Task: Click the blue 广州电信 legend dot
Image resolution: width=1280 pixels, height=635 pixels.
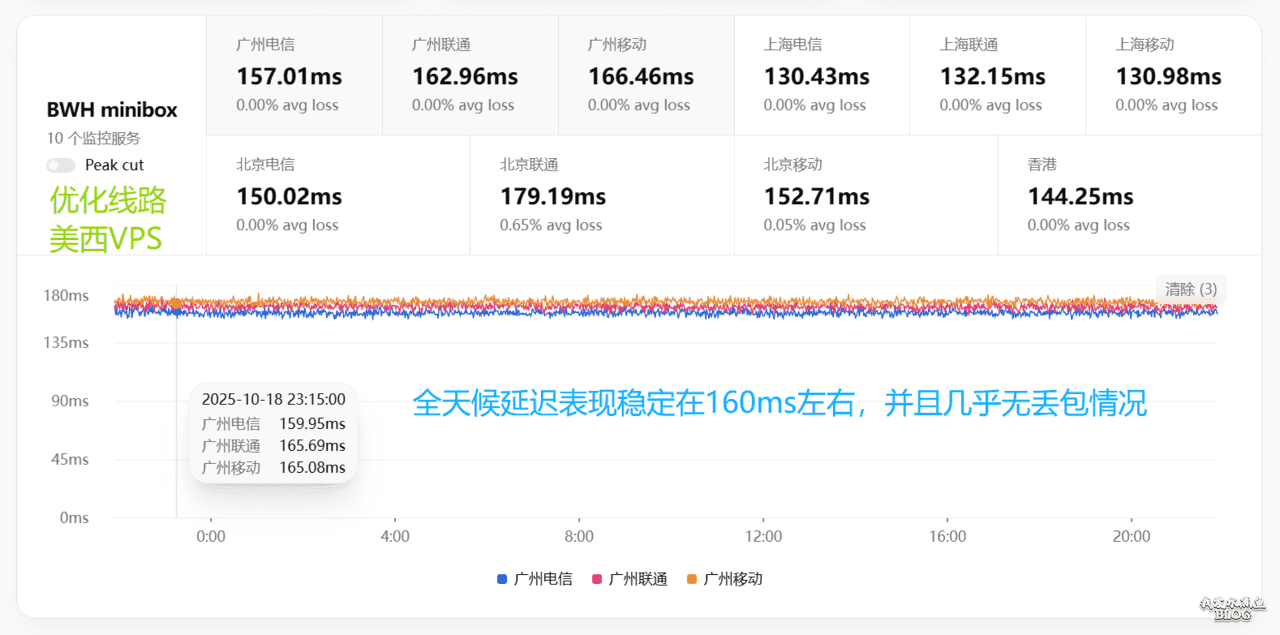Action: [x=502, y=579]
